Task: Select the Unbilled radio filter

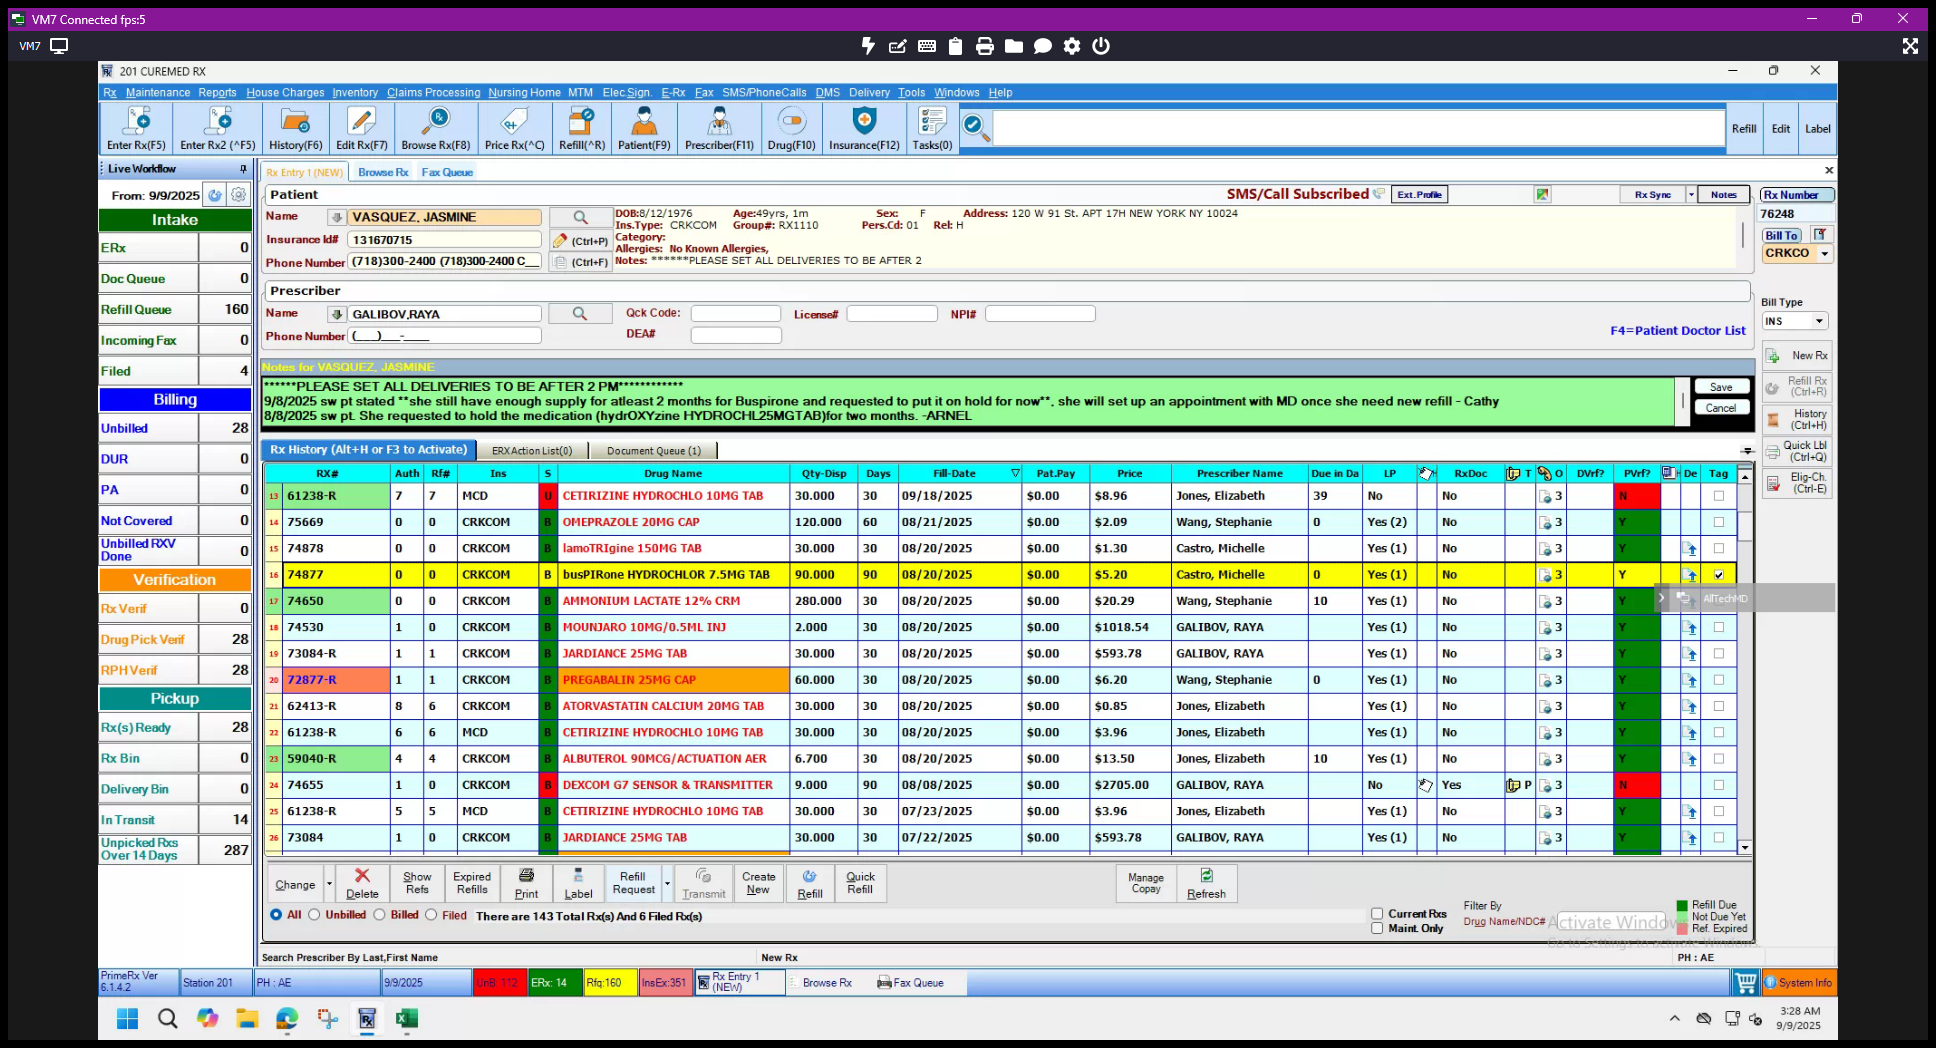Action: click(x=314, y=915)
